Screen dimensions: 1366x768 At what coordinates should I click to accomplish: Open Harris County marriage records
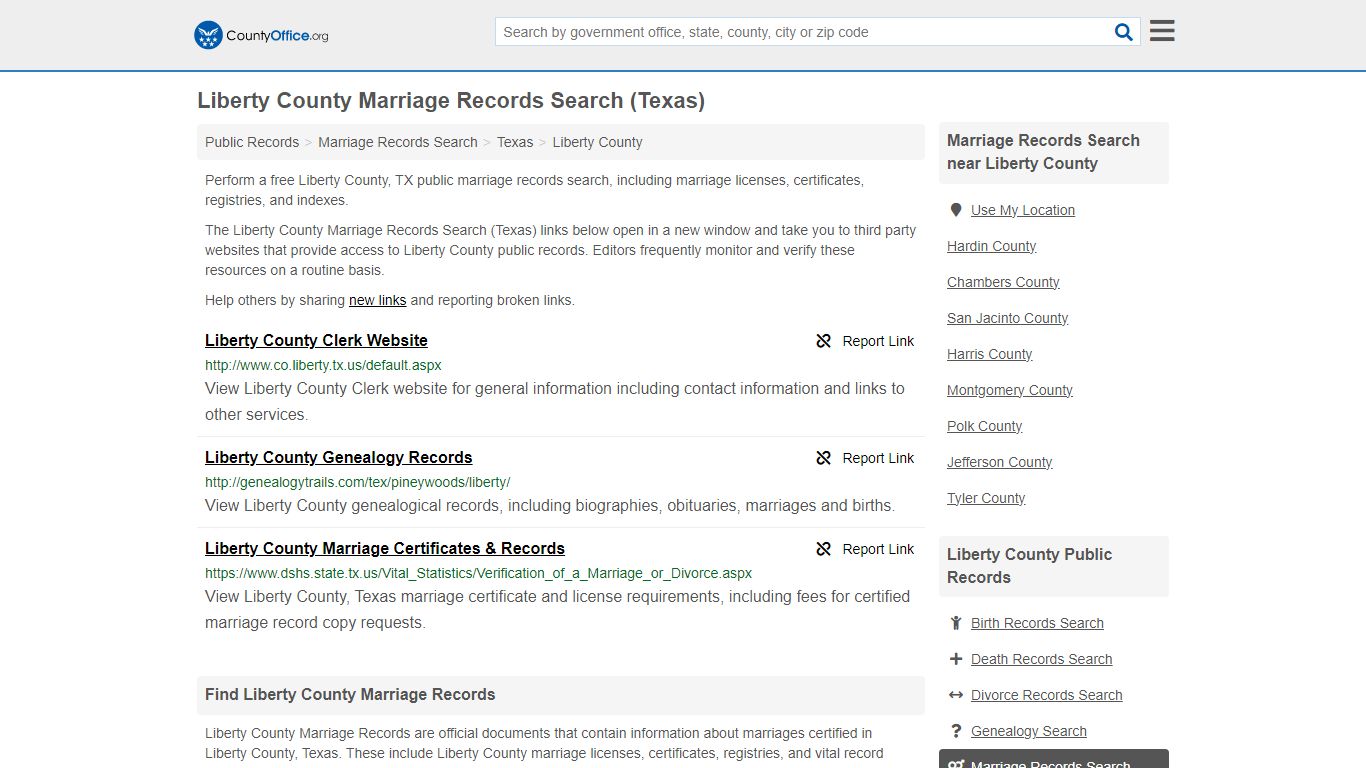(989, 354)
